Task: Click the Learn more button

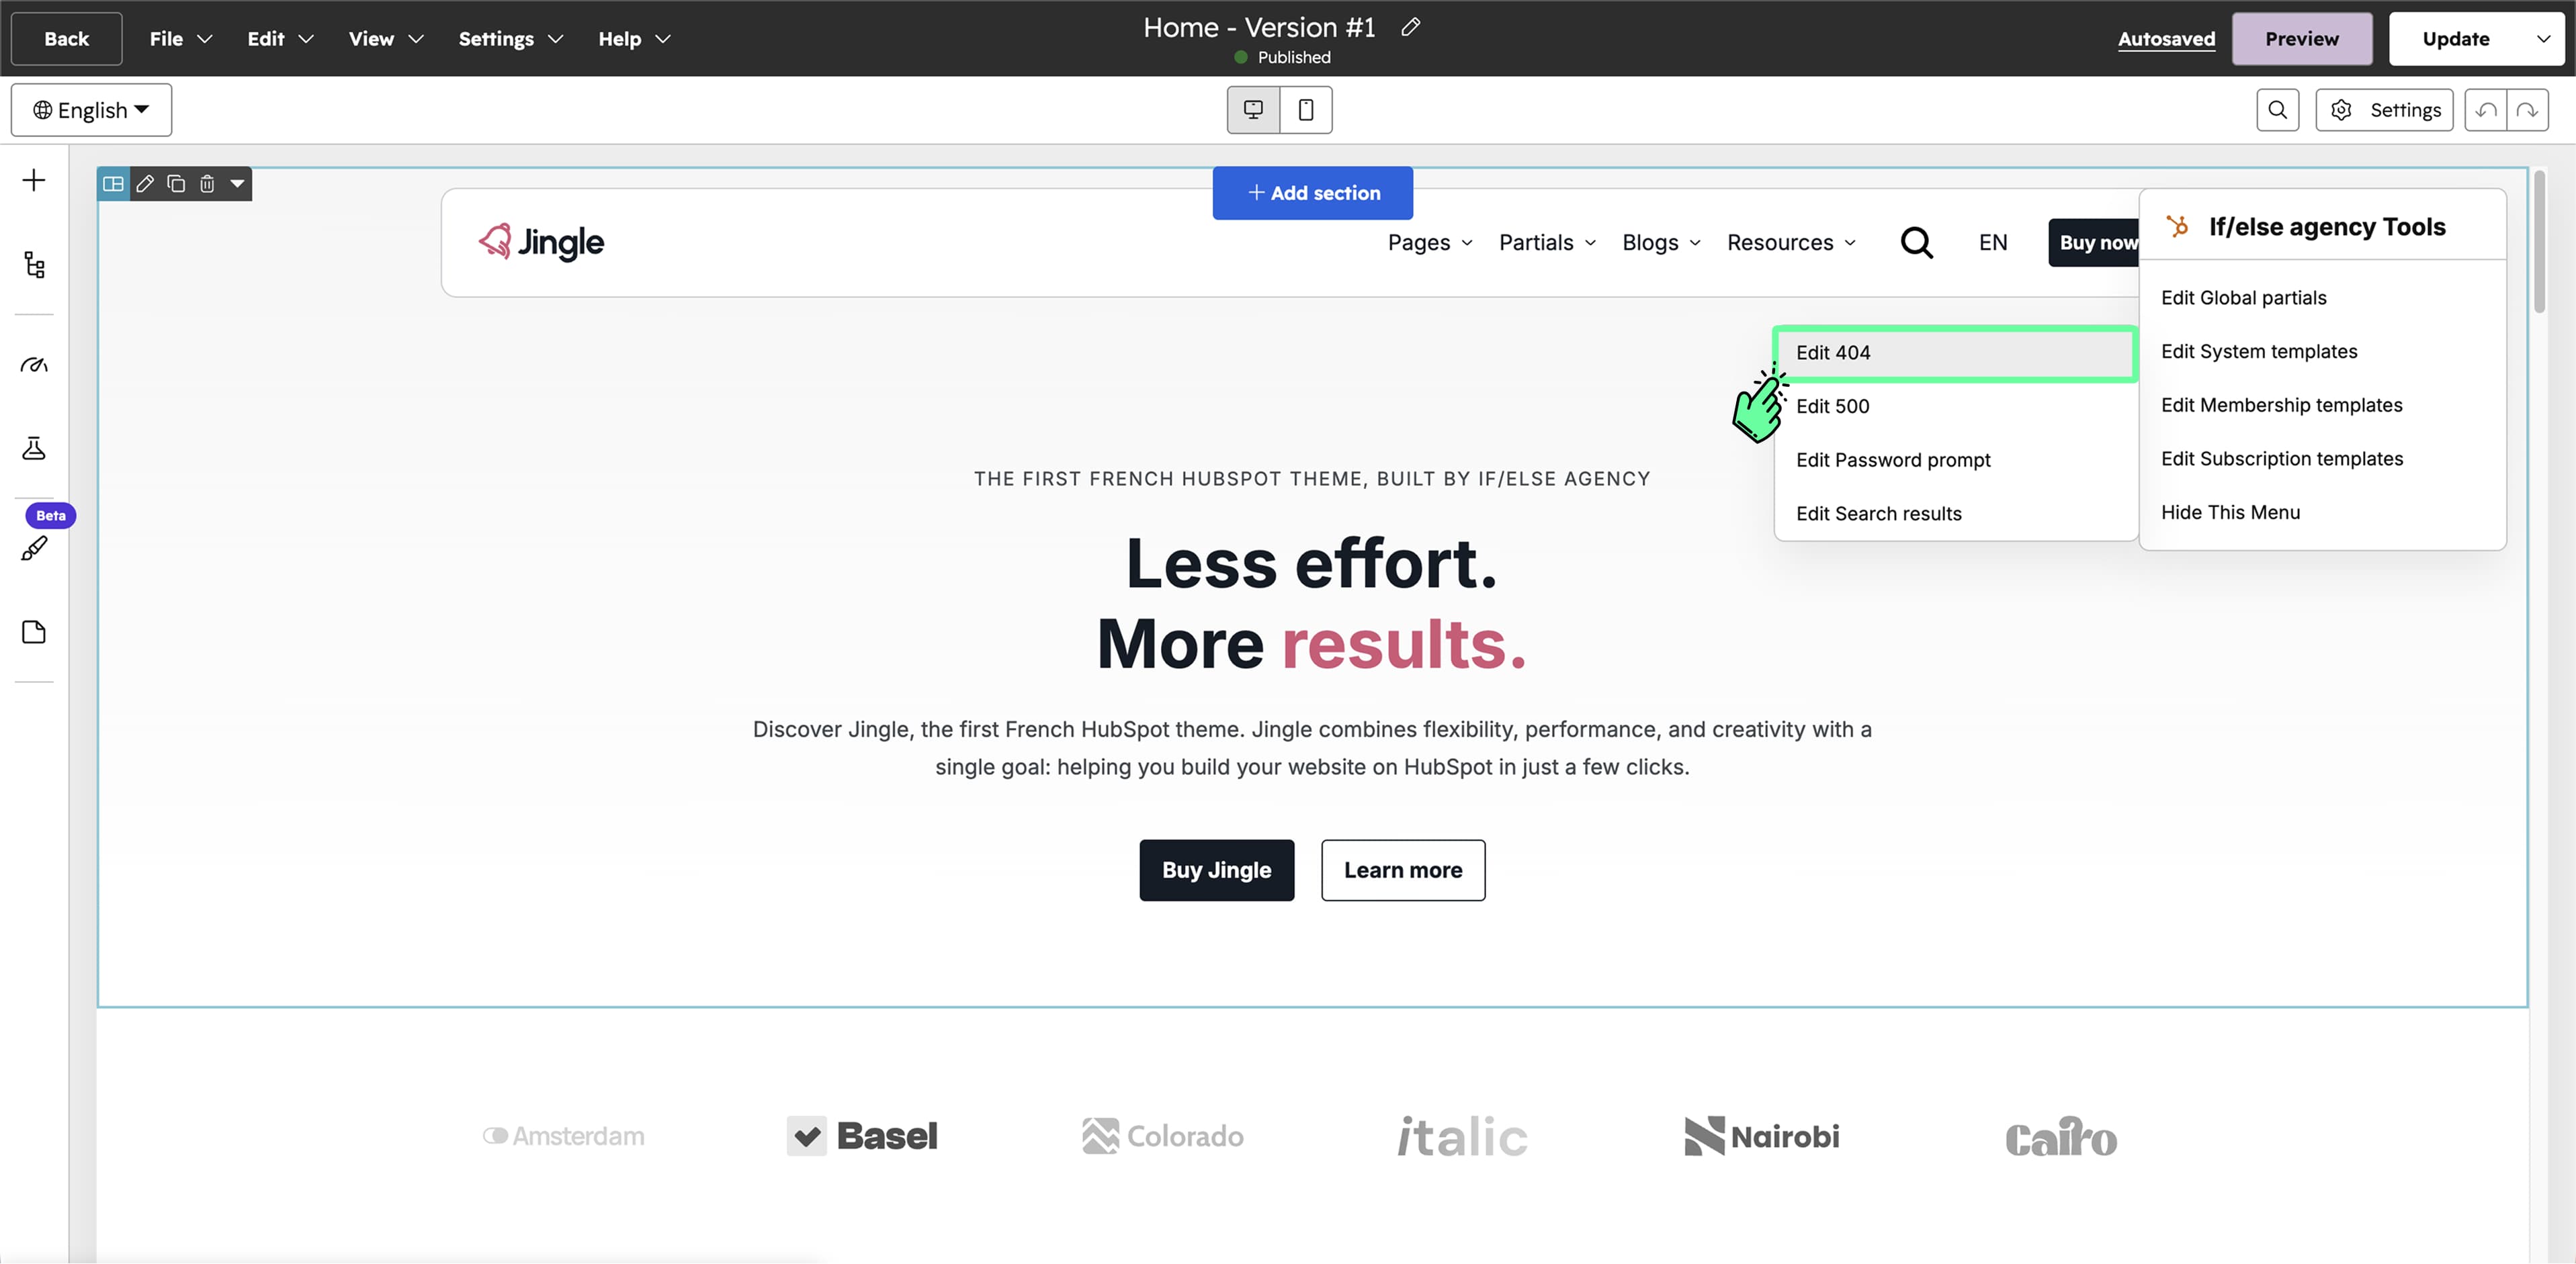Action: [1402, 870]
